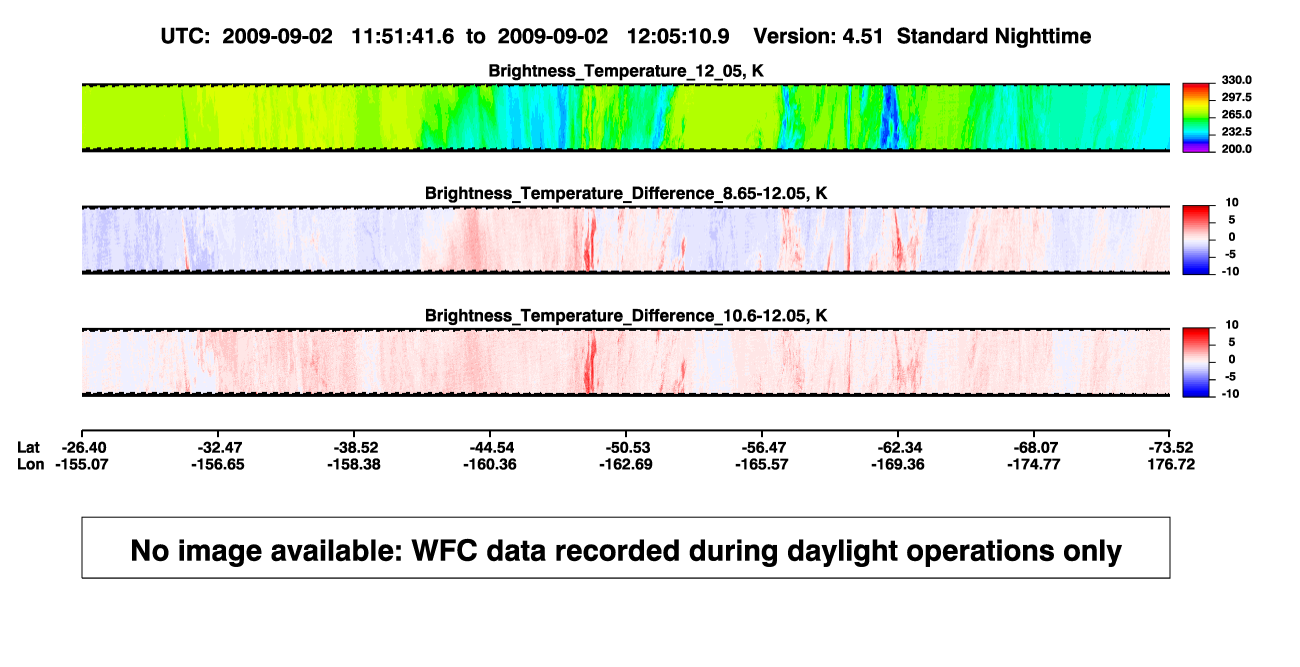
Task: Click the -44.54 latitude tick label
Action: 492,447
